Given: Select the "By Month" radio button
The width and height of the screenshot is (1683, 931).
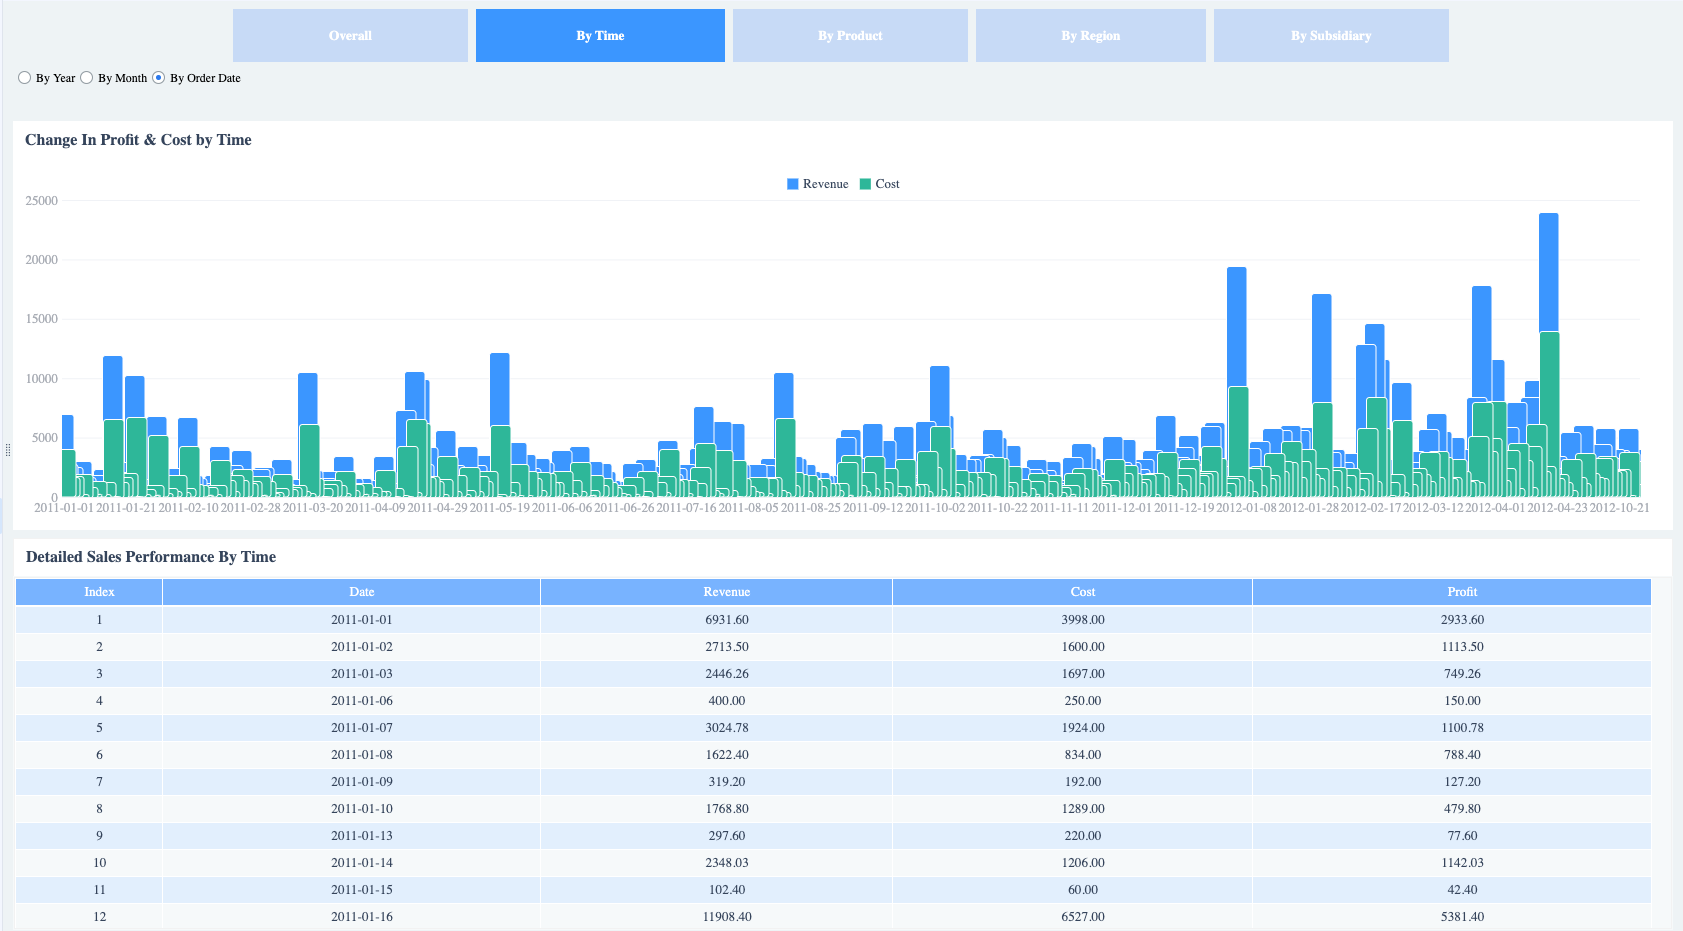Looking at the screenshot, I should (87, 77).
